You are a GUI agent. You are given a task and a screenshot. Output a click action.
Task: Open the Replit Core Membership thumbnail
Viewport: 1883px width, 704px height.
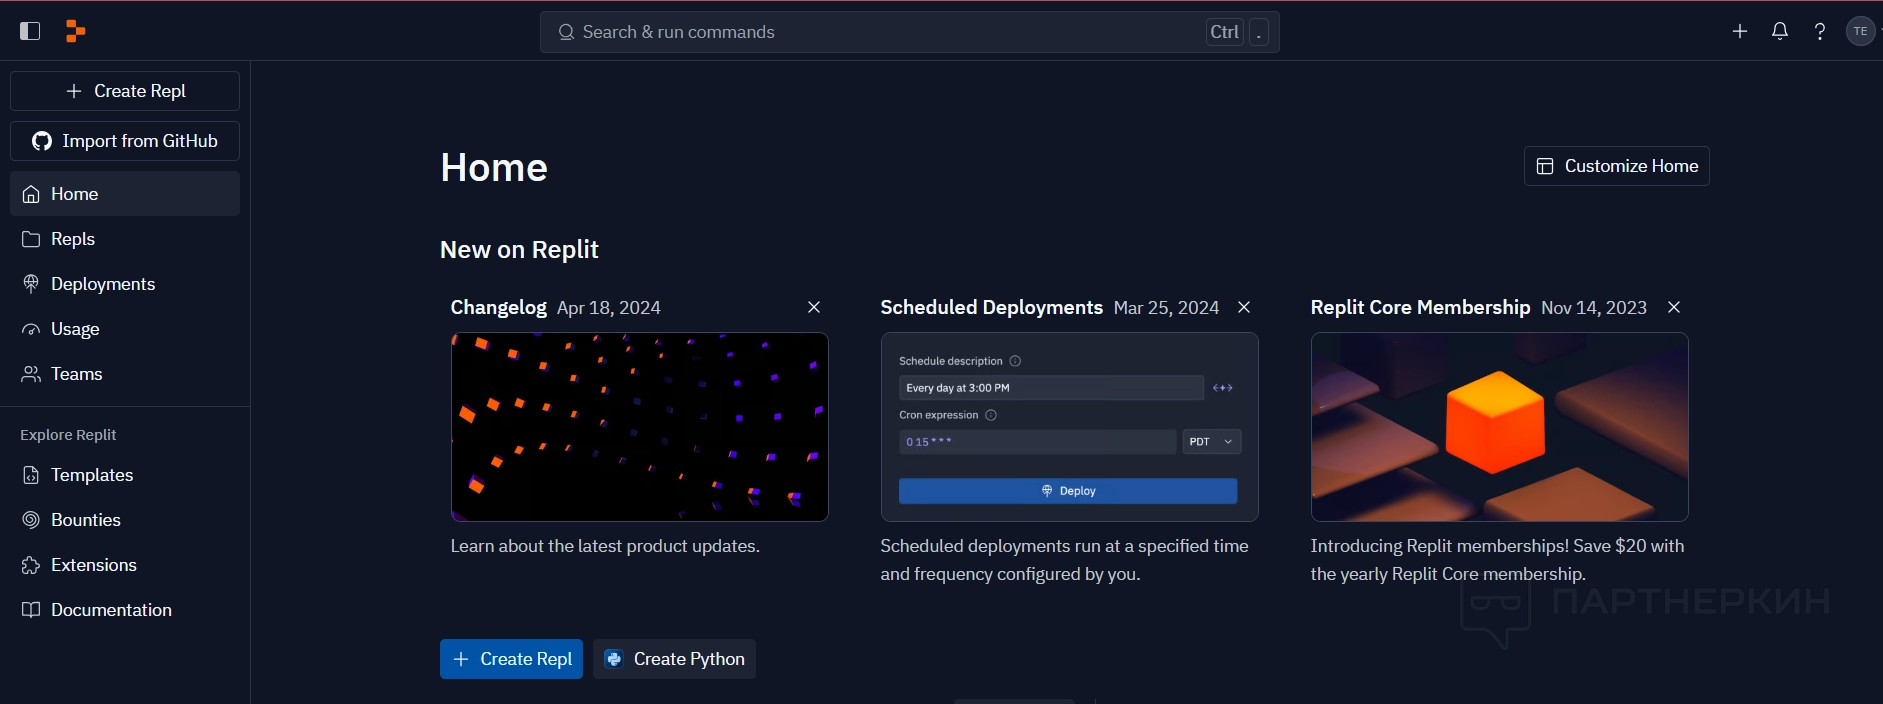coord(1499,427)
